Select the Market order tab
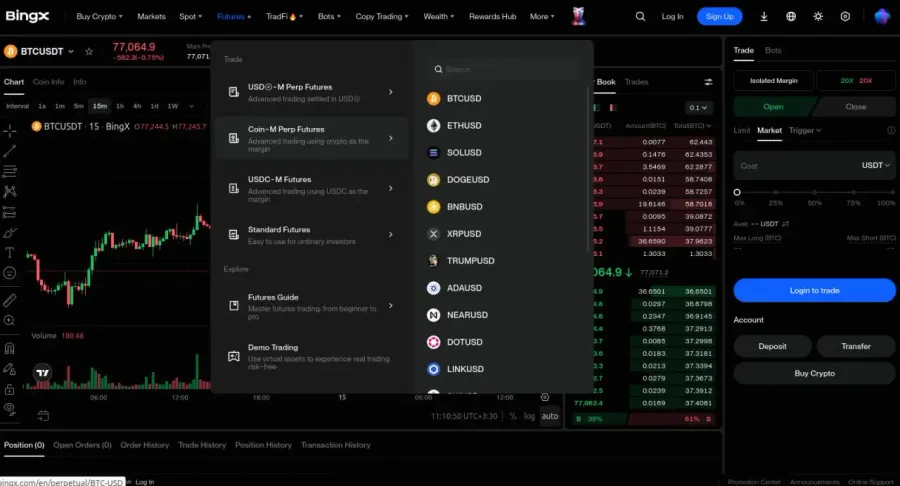 click(769, 130)
